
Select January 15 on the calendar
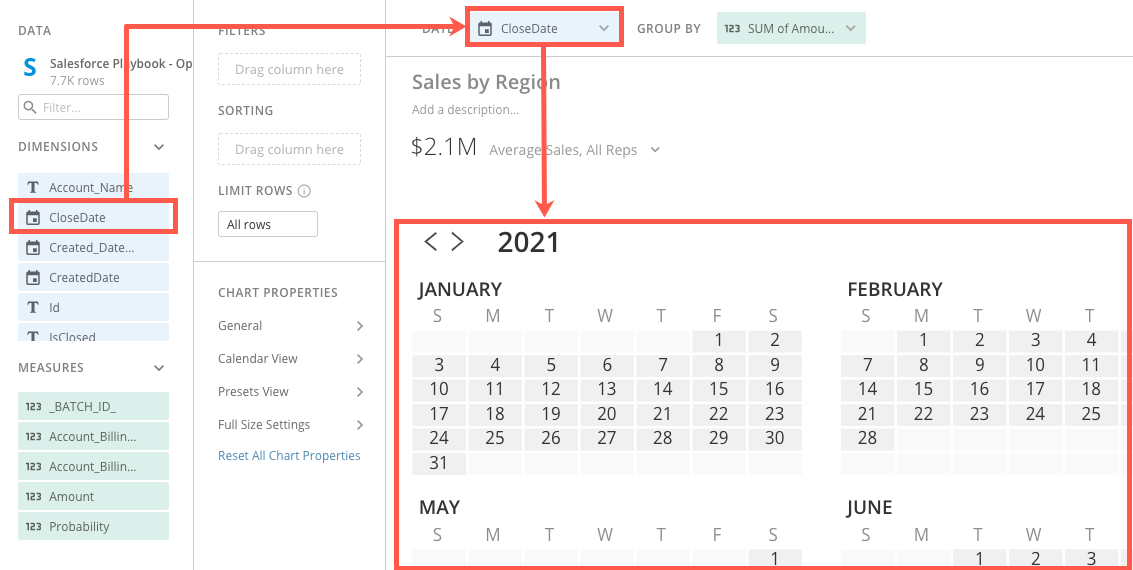[x=719, y=389]
